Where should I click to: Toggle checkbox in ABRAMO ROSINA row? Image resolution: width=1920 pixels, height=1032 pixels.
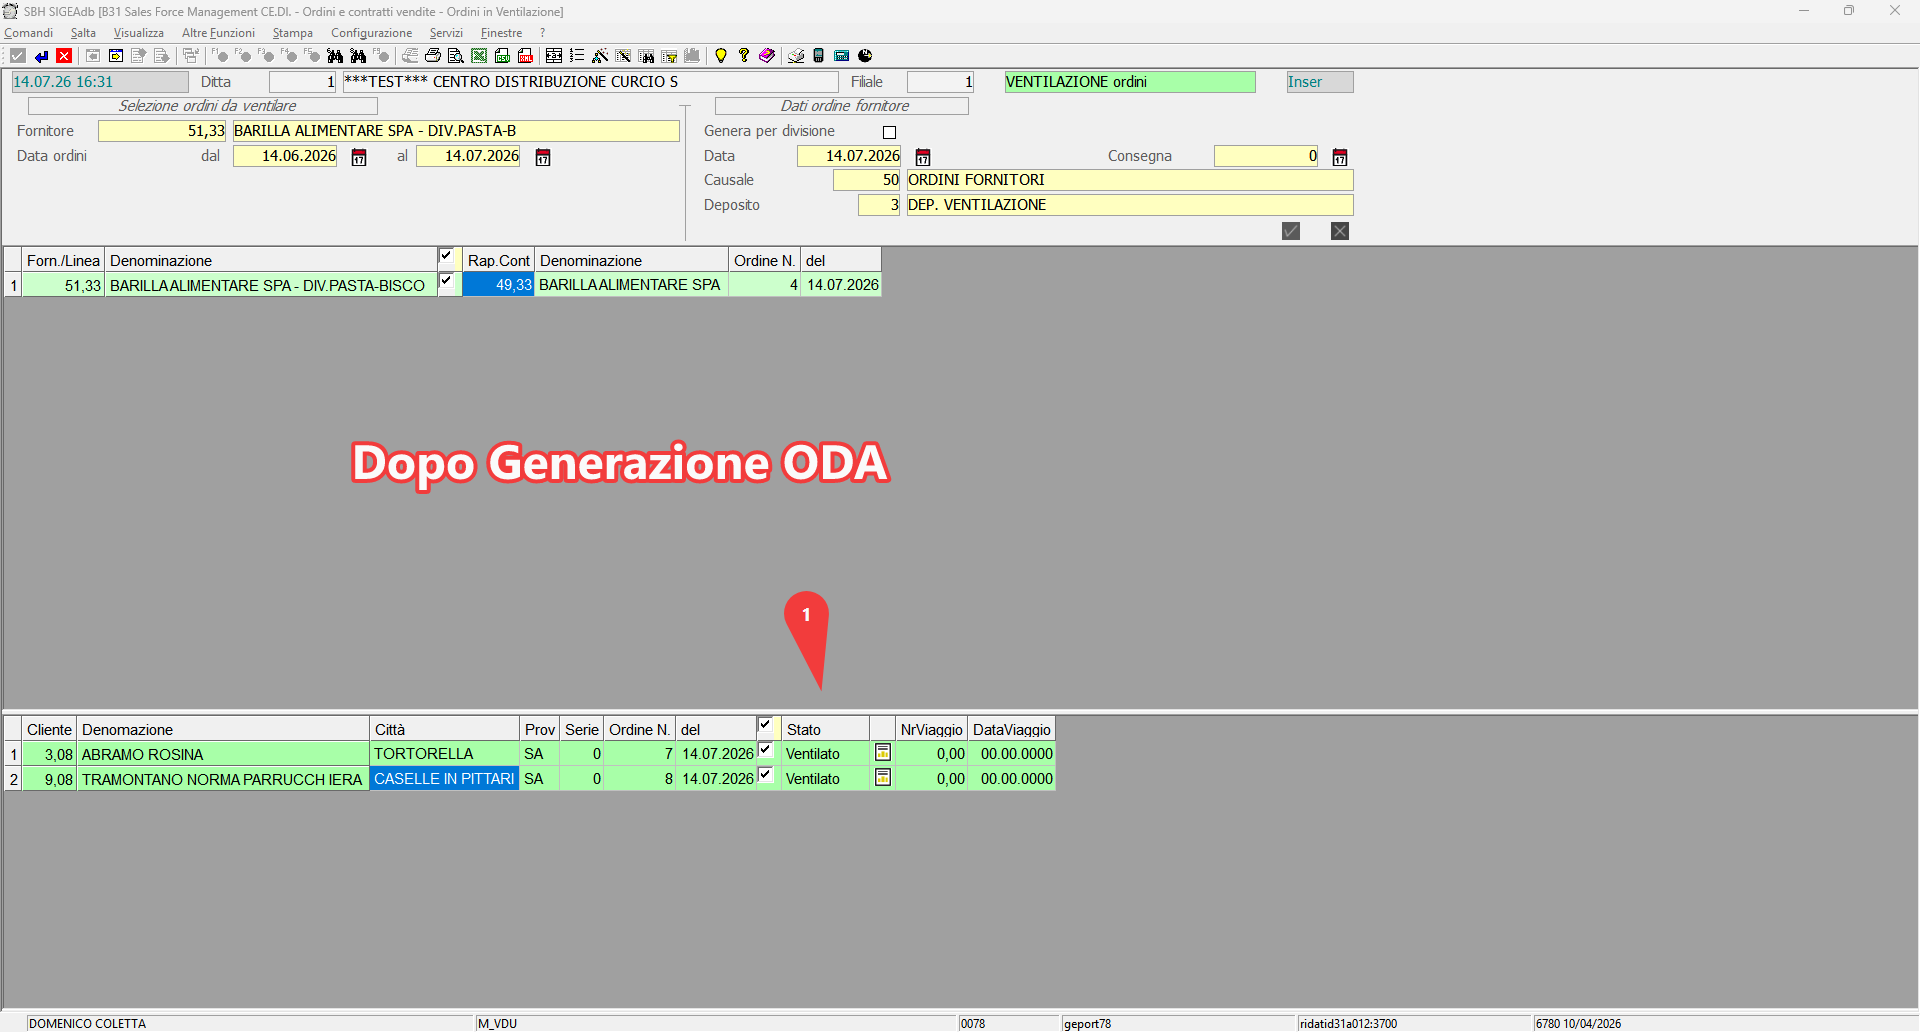pos(765,750)
